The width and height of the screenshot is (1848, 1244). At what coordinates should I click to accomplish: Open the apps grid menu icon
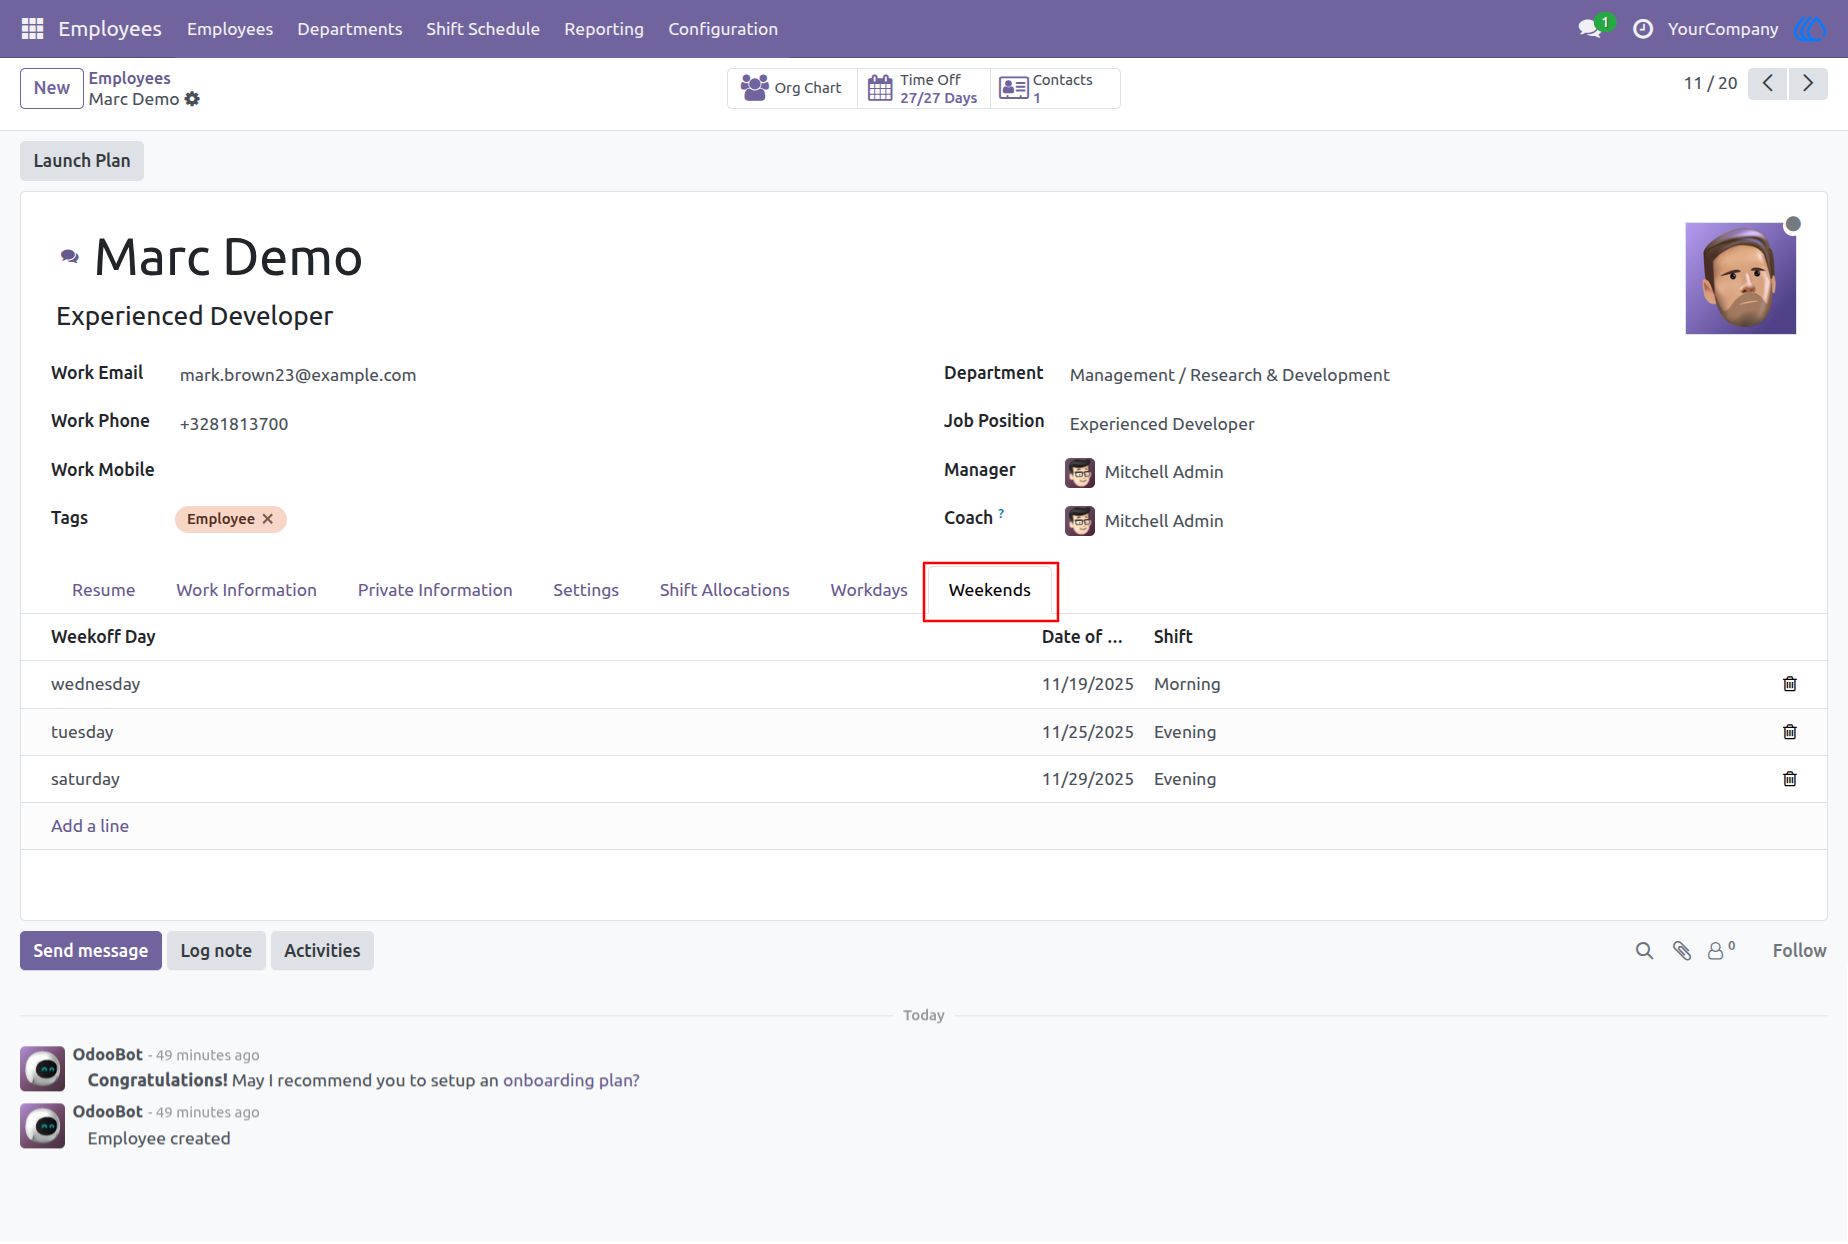32,29
